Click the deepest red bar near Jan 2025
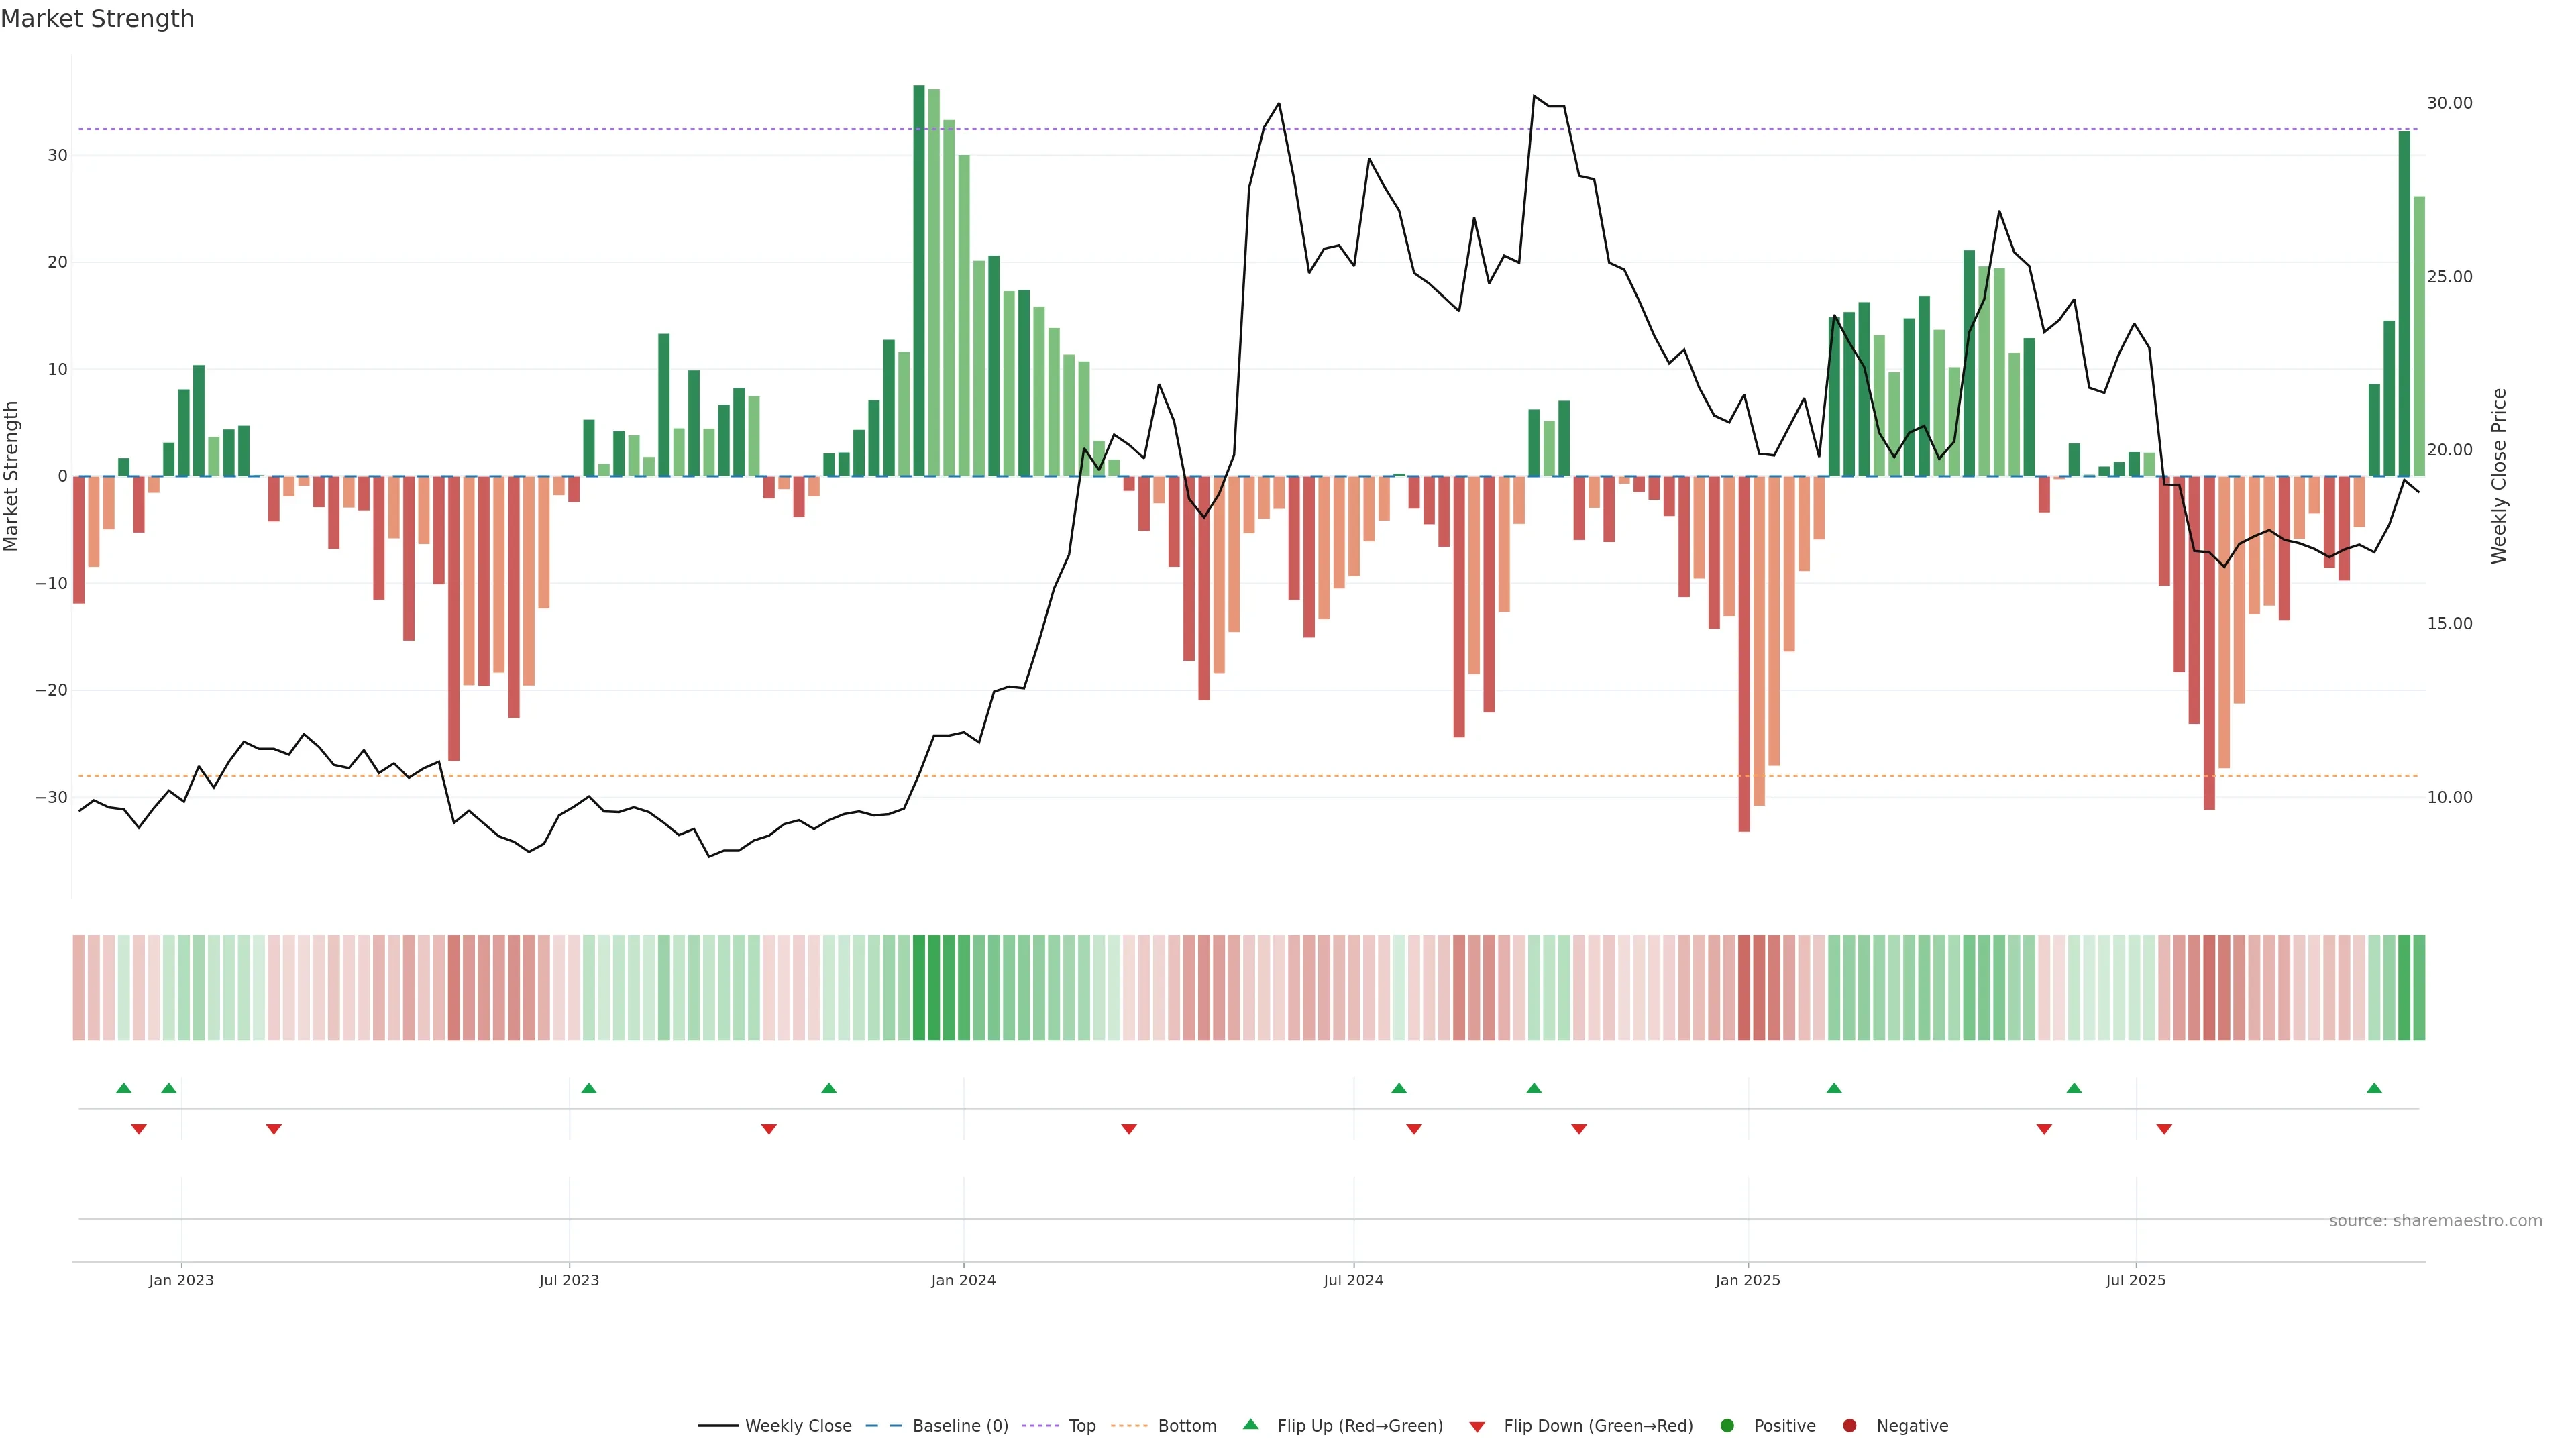The height and width of the screenshot is (1449, 2576). pyautogui.click(x=1744, y=653)
